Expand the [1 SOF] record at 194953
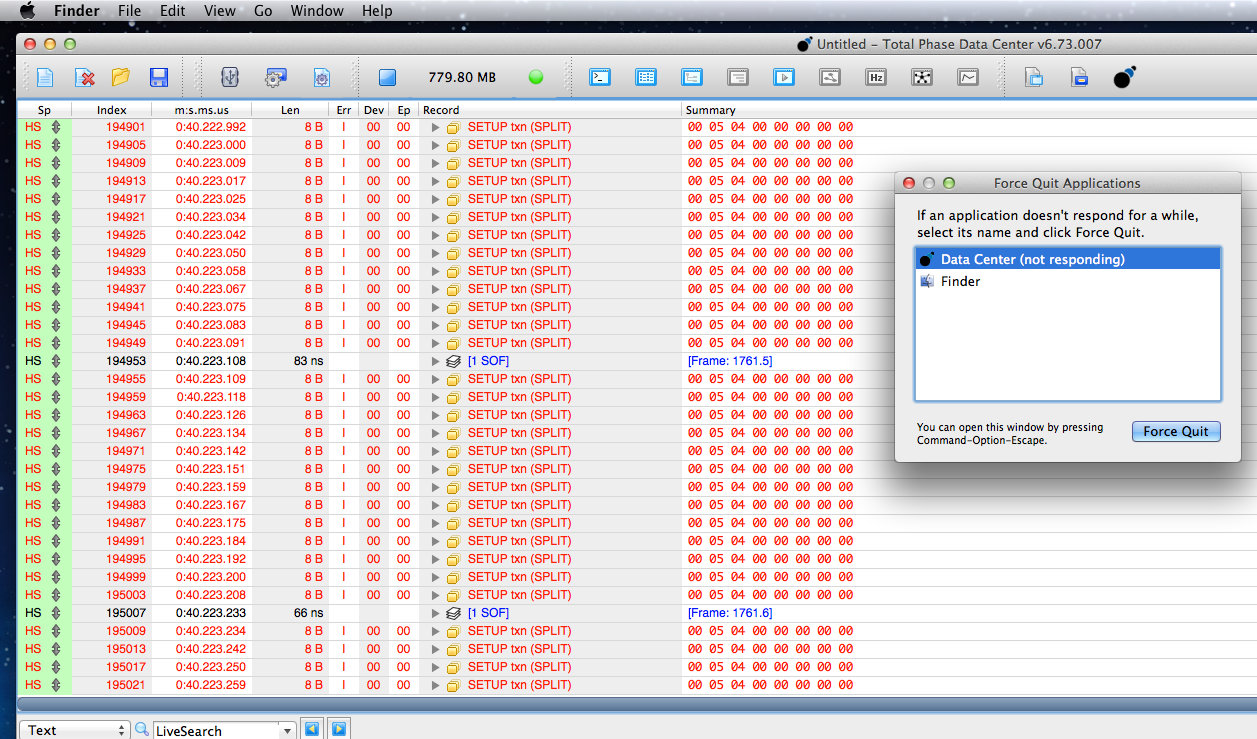This screenshot has width=1257, height=739. [435, 361]
